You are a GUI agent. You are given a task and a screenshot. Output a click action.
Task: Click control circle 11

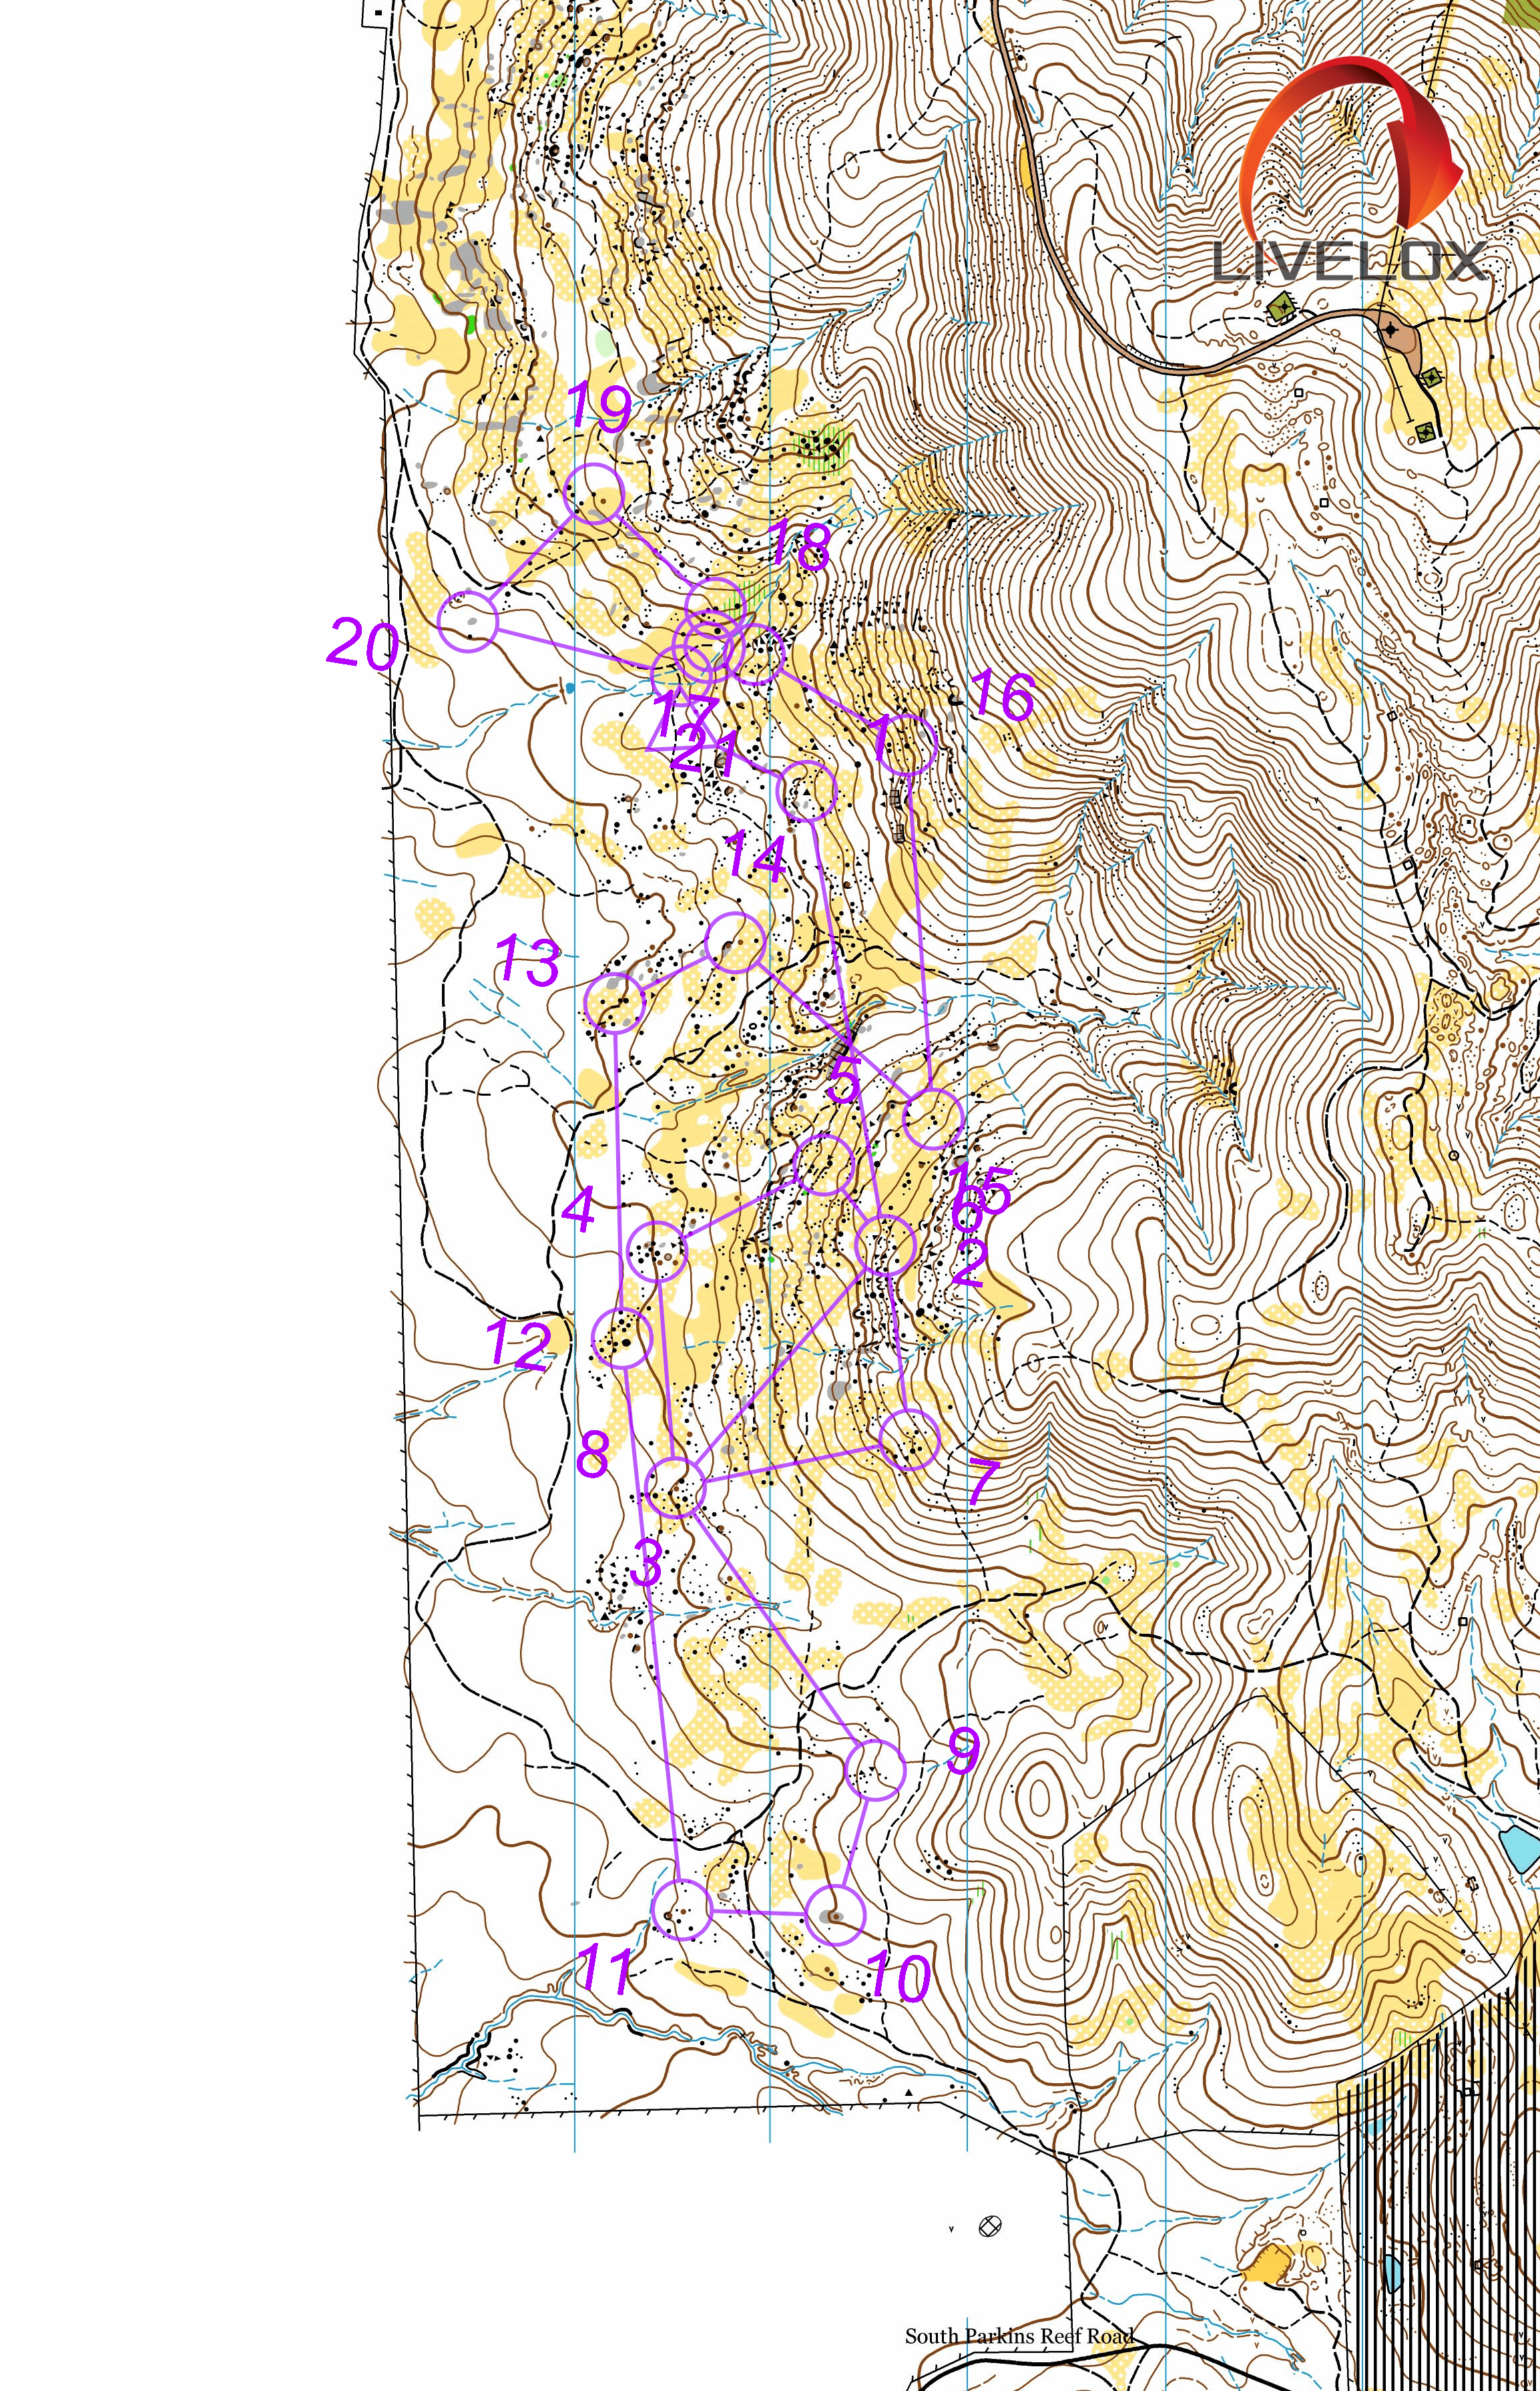click(681, 1909)
